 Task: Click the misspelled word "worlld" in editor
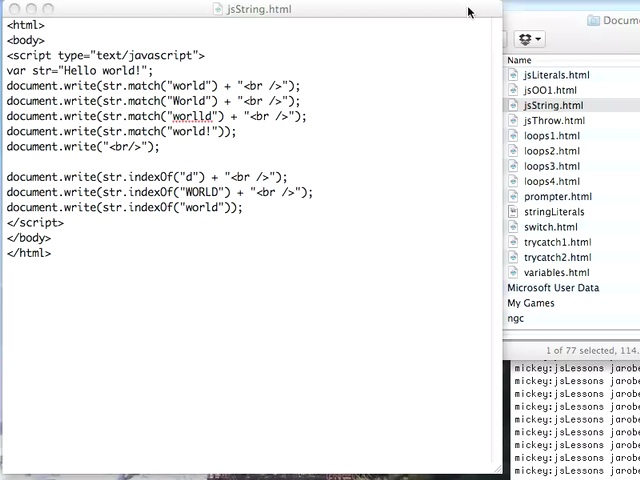[x=192, y=116]
